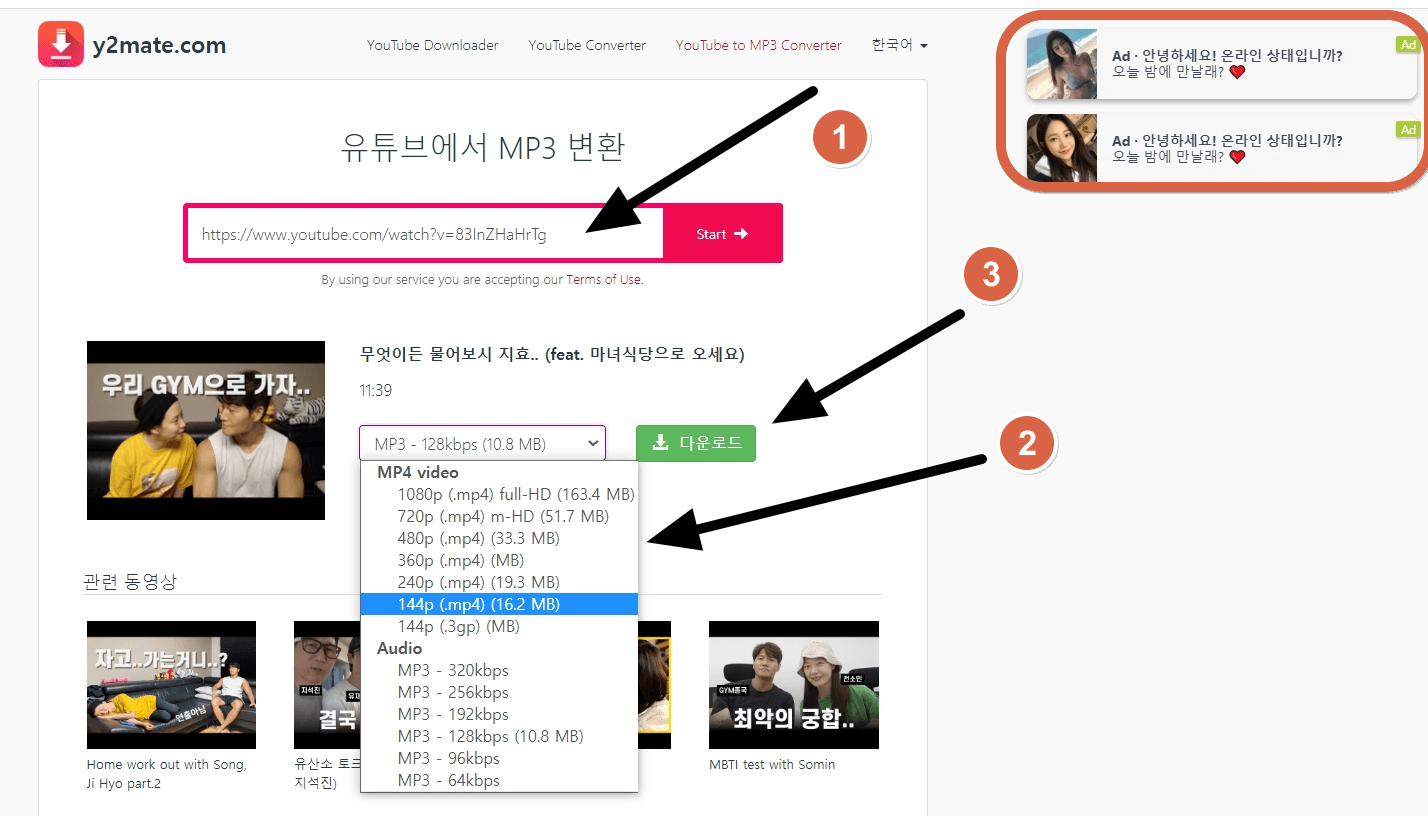Select MP3 - 320kbps audio option
Viewport: 1428px width, 816px height.
(x=499, y=670)
